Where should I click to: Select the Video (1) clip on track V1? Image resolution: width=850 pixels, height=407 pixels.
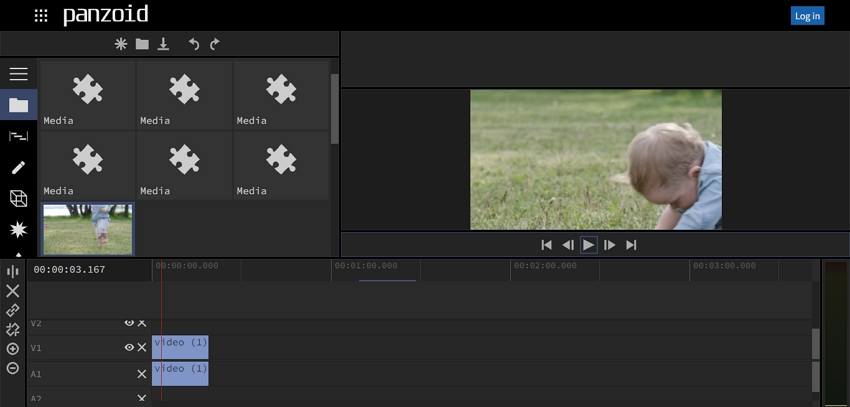point(180,347)
